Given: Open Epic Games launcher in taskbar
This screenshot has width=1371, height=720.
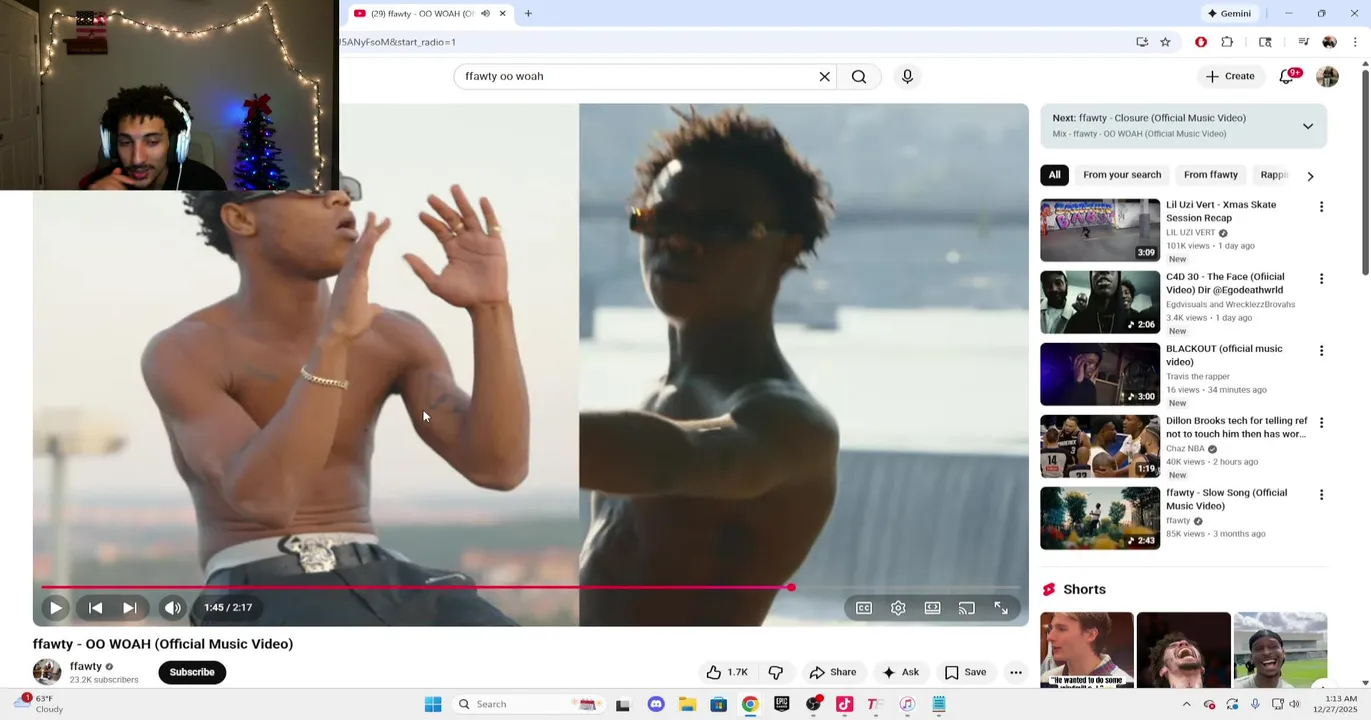Looking at the screenshot, I should point(782,704).
